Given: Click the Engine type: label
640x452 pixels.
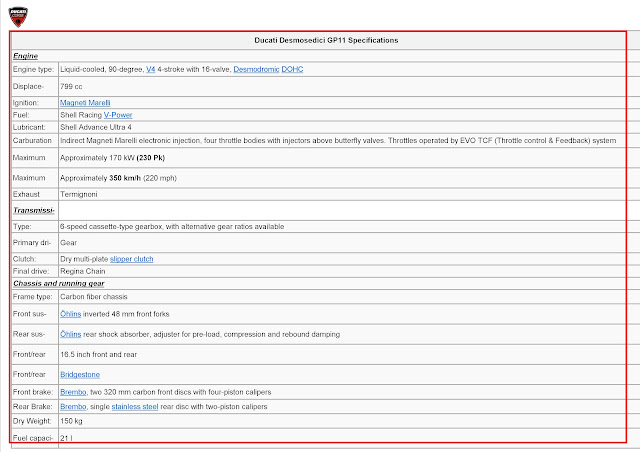Looking at the screenshot, I should pyautogui.click(x=33, y=69).
